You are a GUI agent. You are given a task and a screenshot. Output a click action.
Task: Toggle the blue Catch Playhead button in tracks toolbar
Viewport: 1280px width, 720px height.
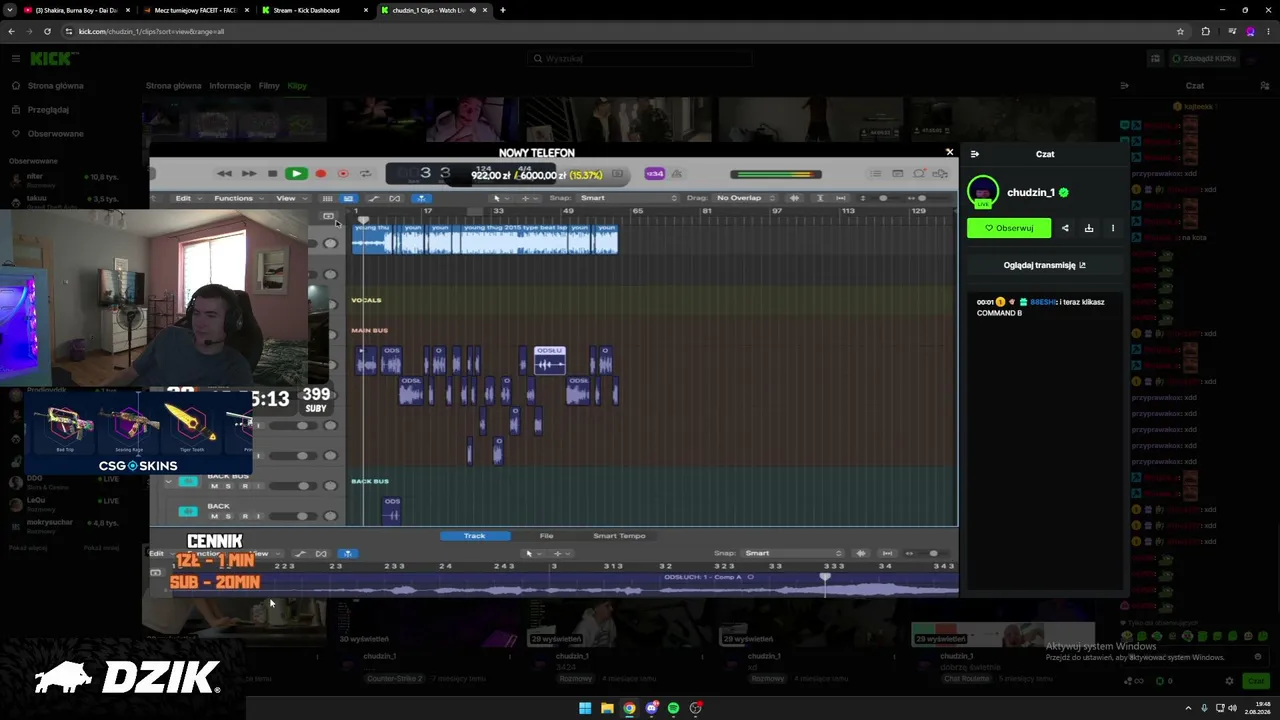click(x=421, y=198)
